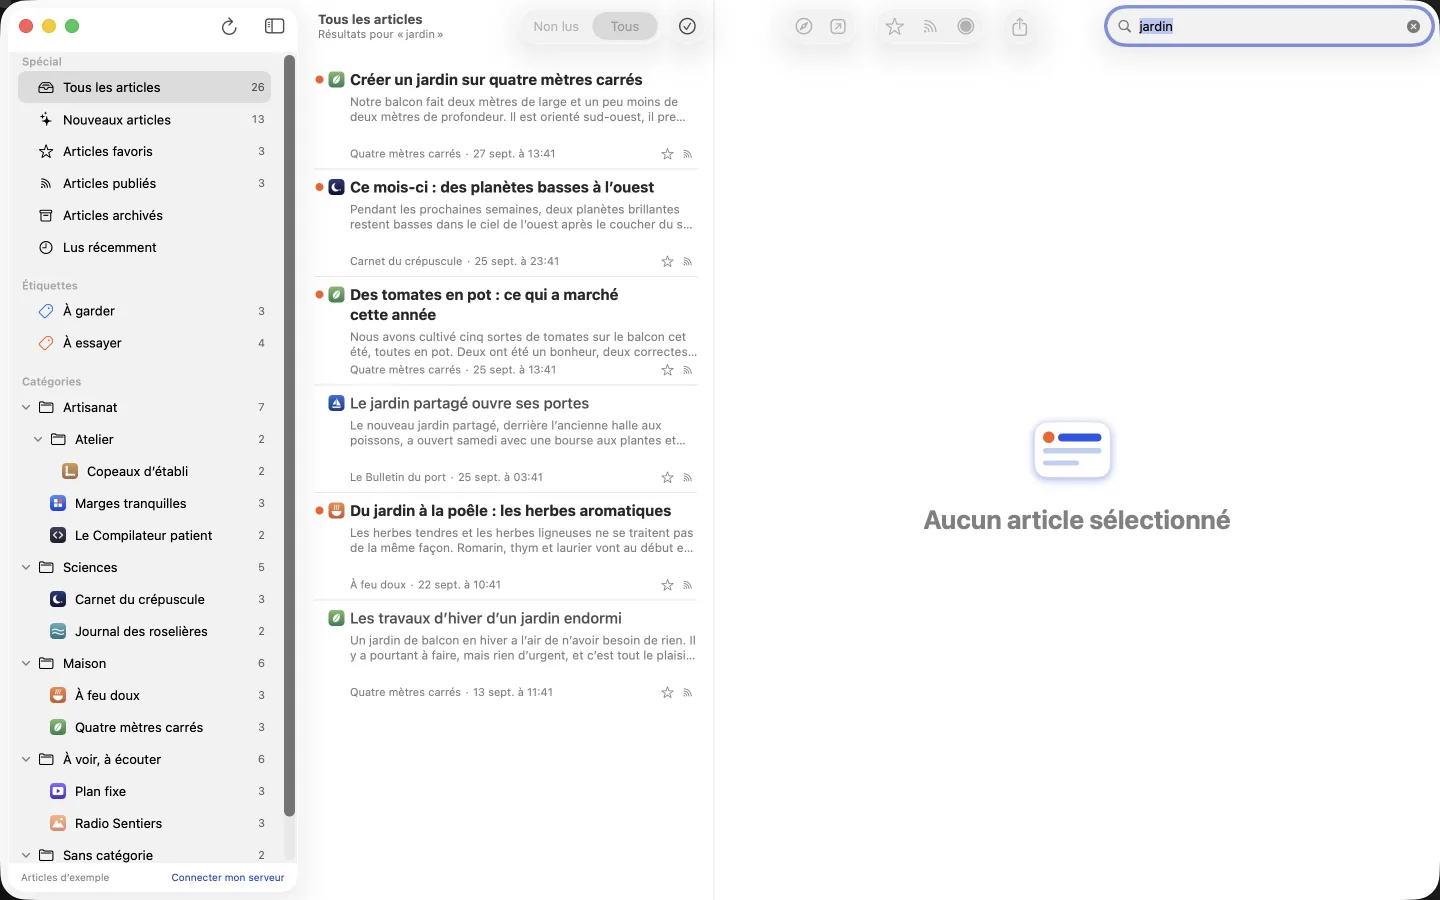Click the Articles archivés box icon
1440x900 pixels.
coord(46,215)
